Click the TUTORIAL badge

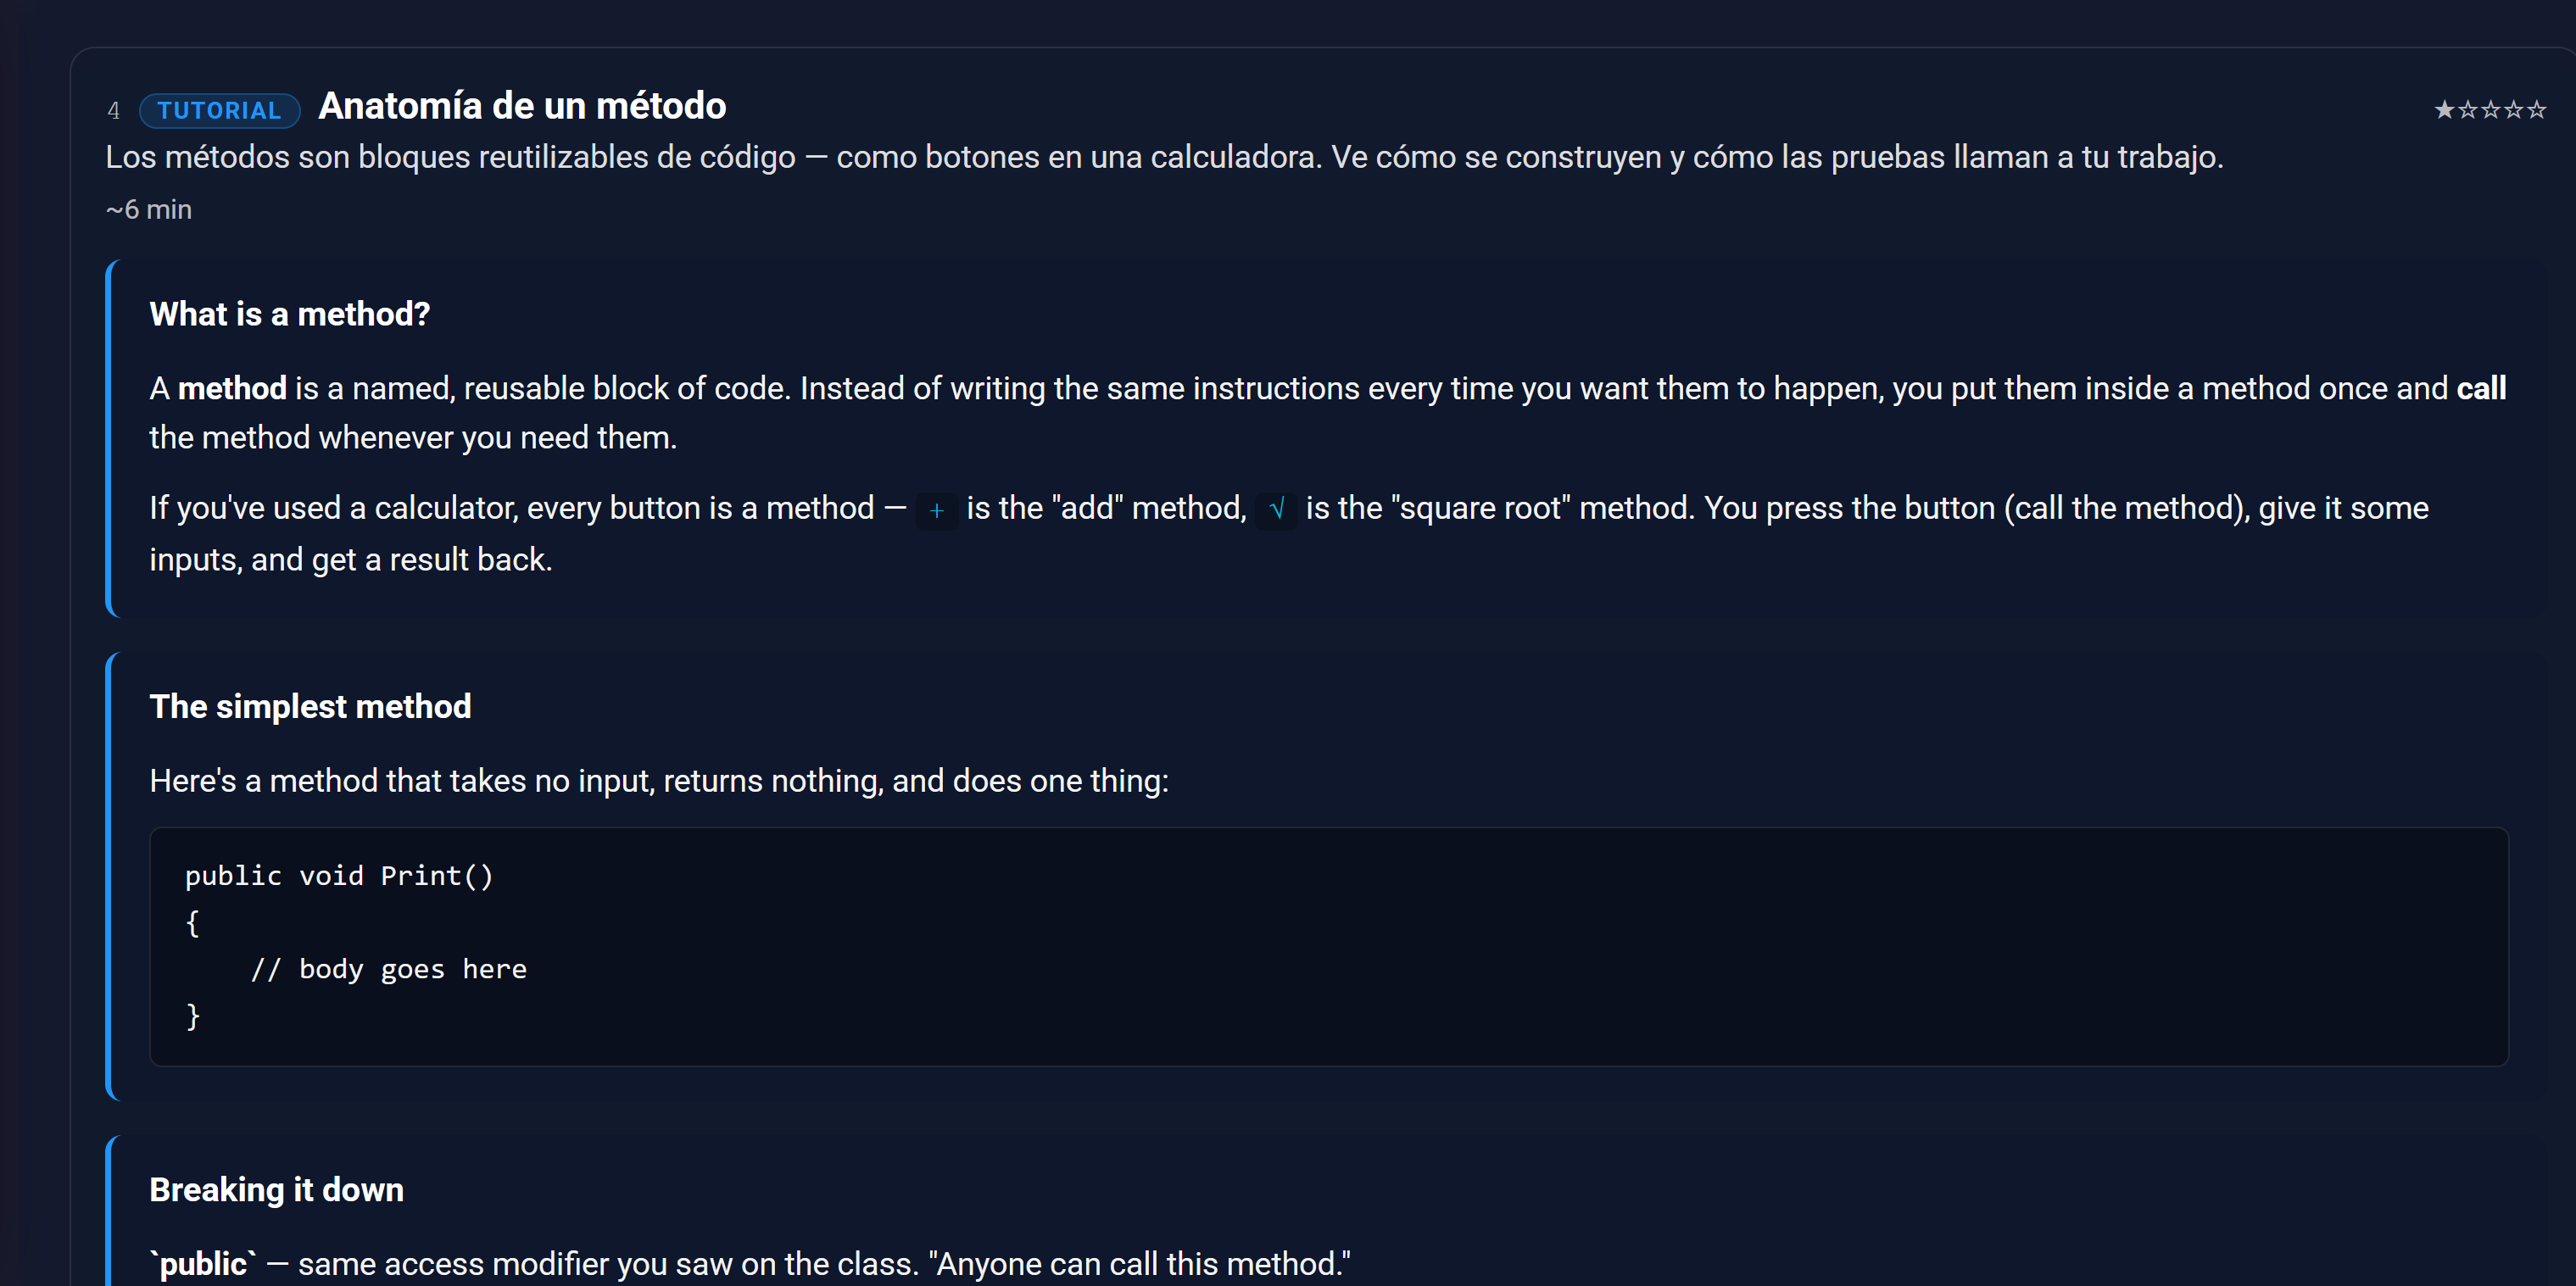coord(220,110)
